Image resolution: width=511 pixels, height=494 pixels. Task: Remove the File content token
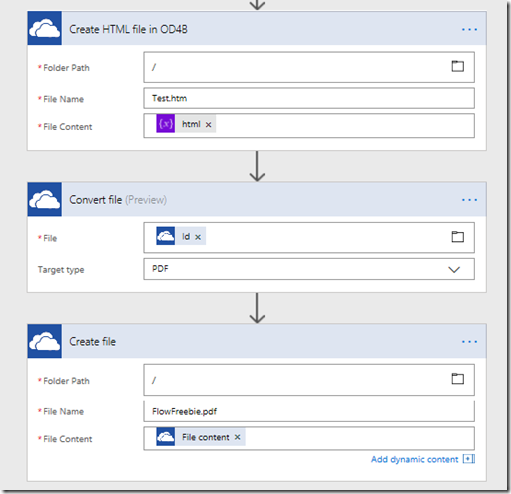tap(237, 437)
